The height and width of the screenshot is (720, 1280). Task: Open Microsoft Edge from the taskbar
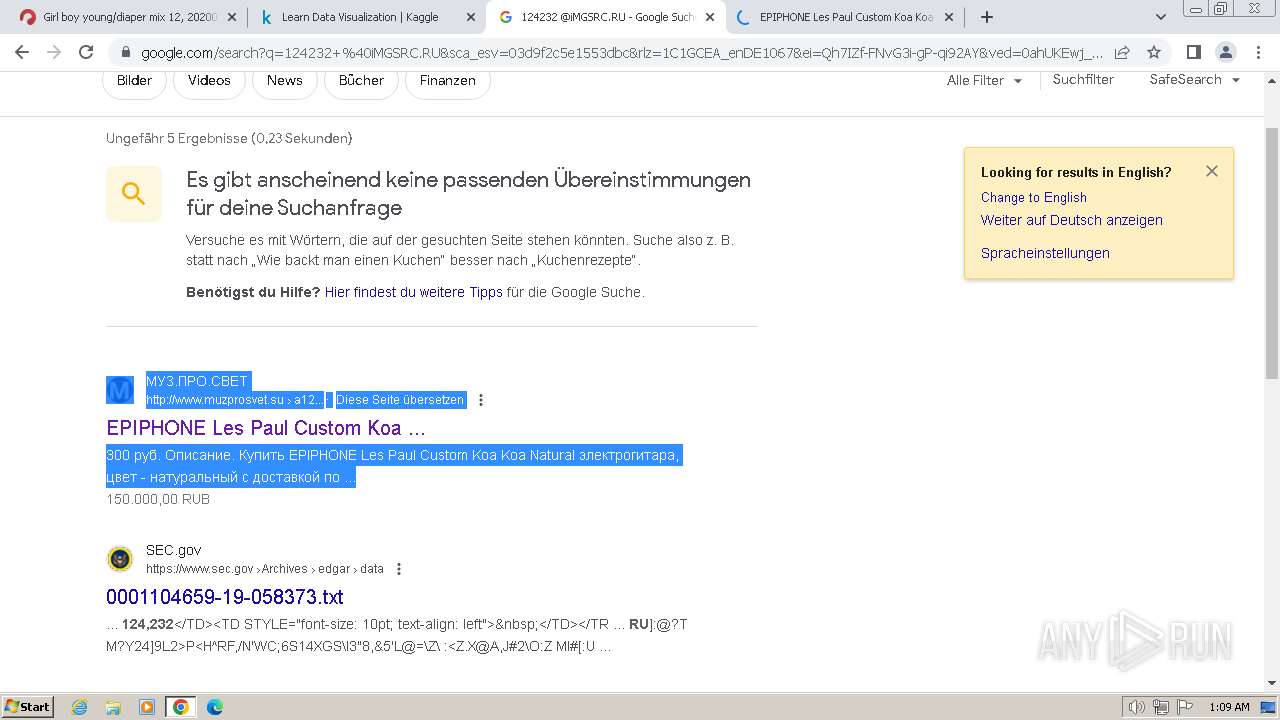coord(215,707)
